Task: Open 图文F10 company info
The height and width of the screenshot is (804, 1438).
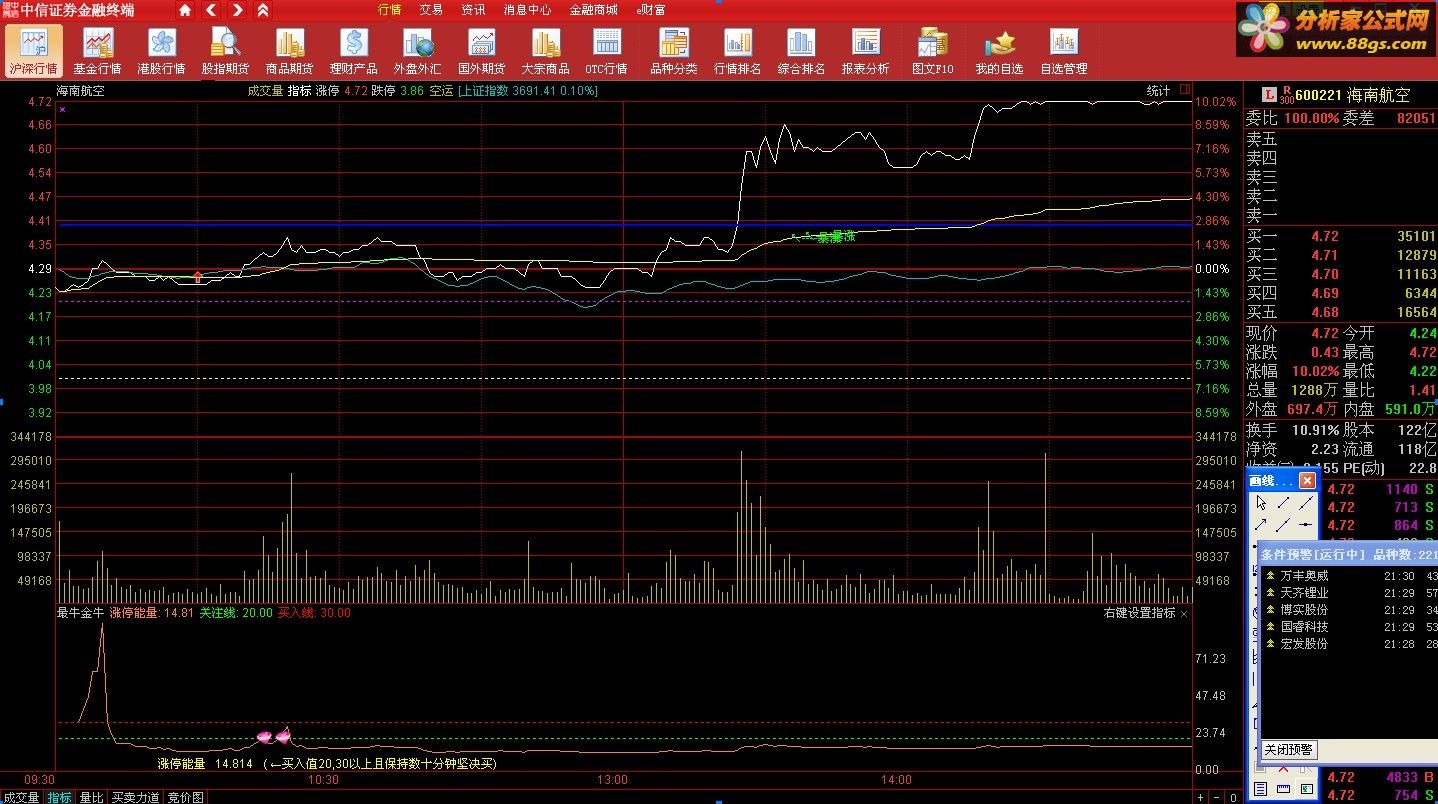Action: (x=932, y=52)
